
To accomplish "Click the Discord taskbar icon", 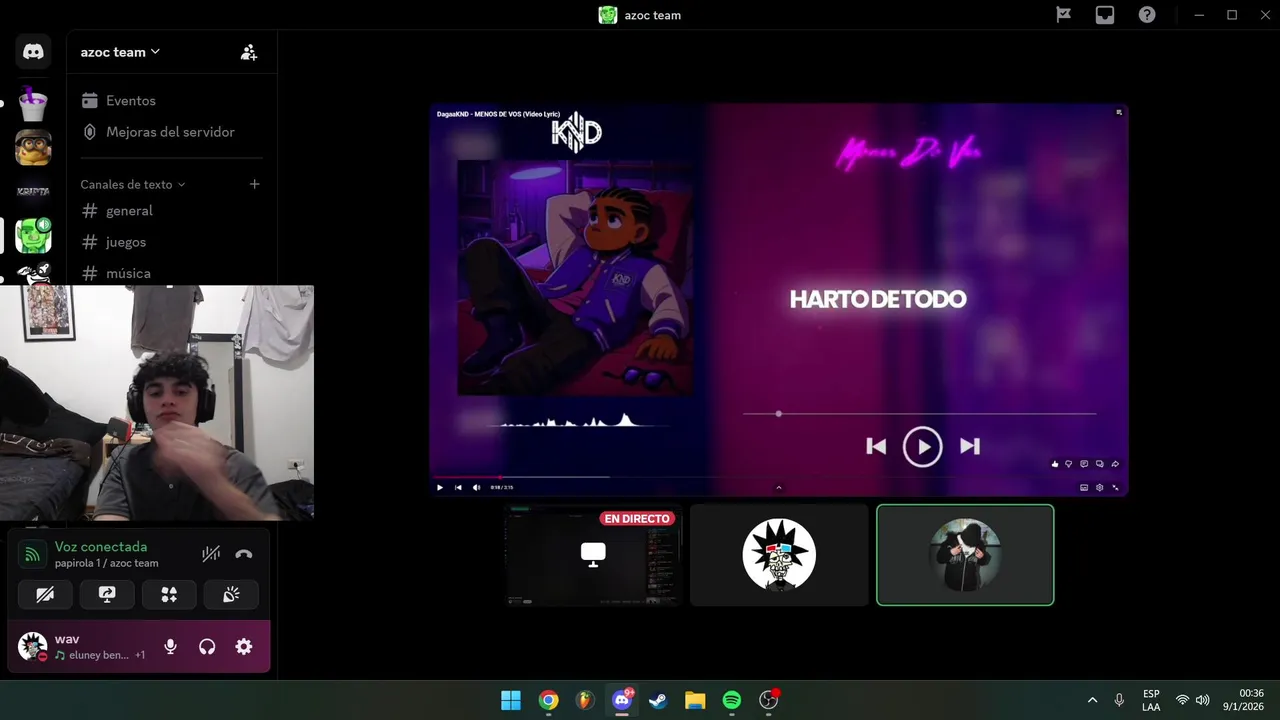I will click(x=622, y=700).
